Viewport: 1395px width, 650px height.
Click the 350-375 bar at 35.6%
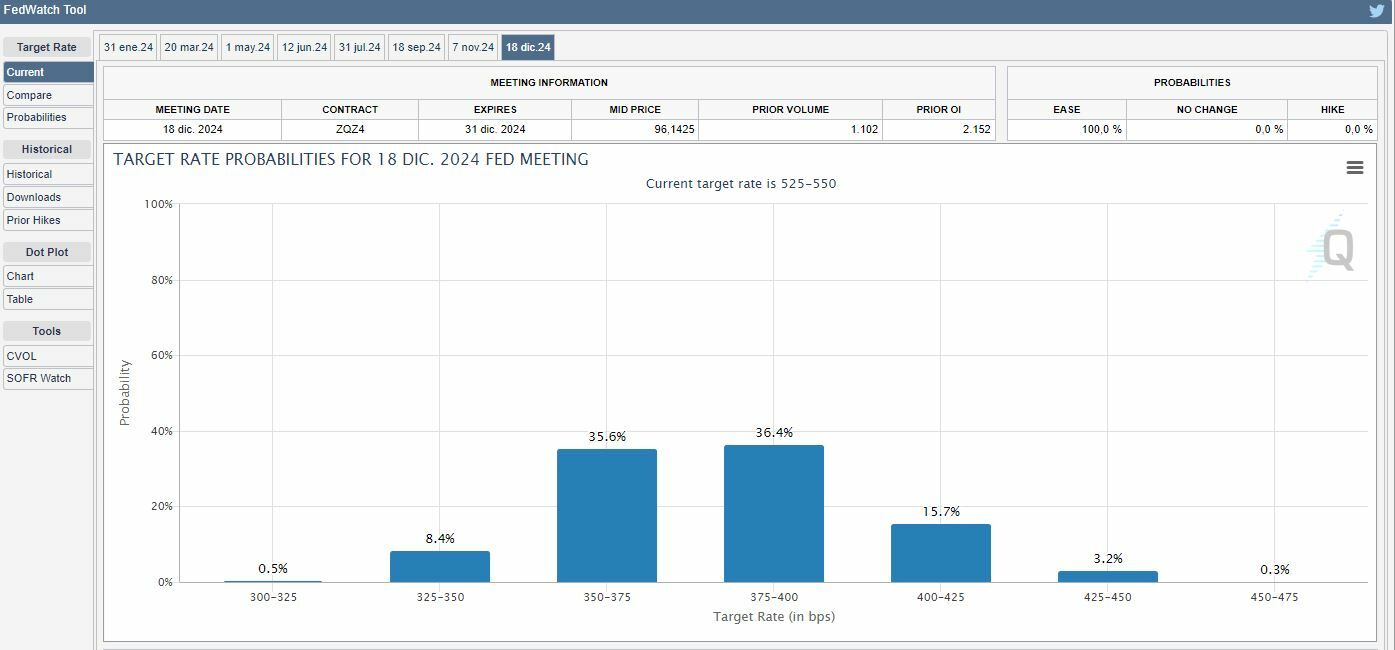606,516
